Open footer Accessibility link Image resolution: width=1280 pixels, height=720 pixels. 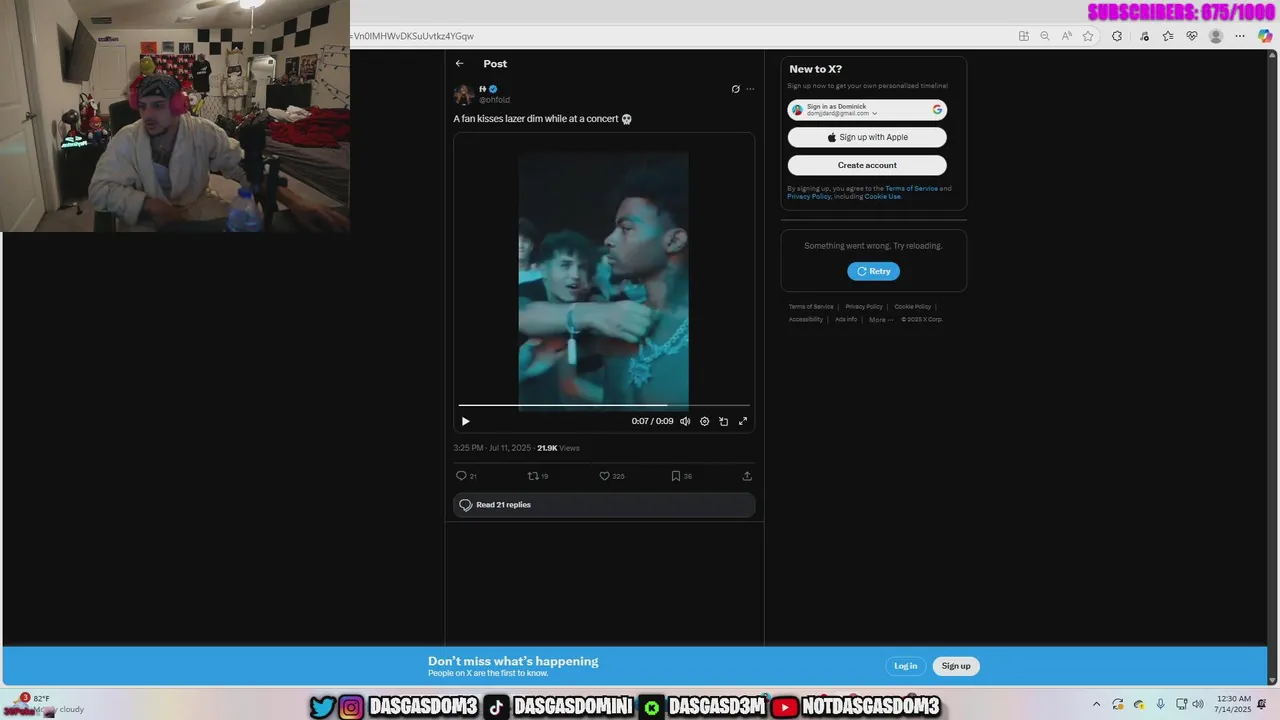[x=806, y=320]
